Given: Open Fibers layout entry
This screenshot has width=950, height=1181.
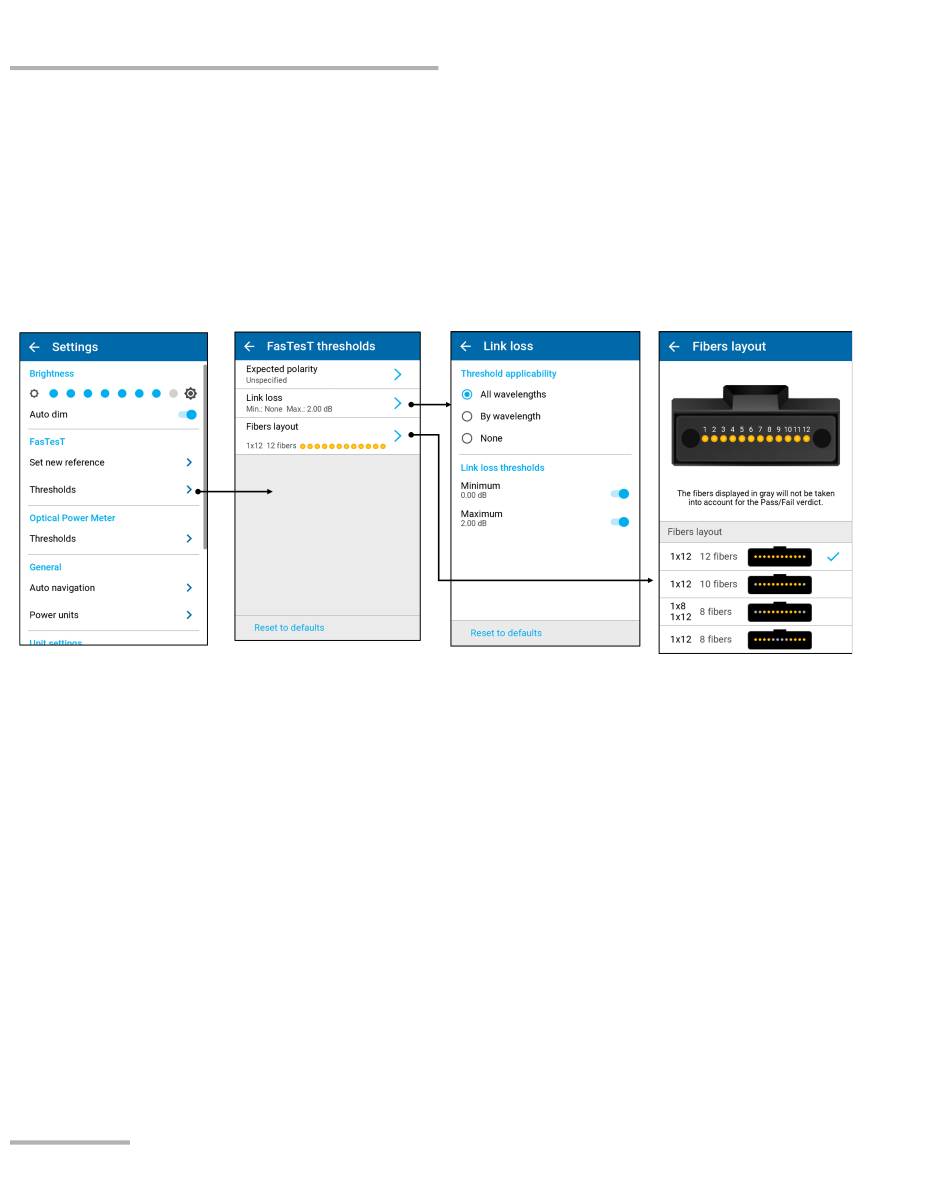Looking at the screenshot, I should coord(328,436).
